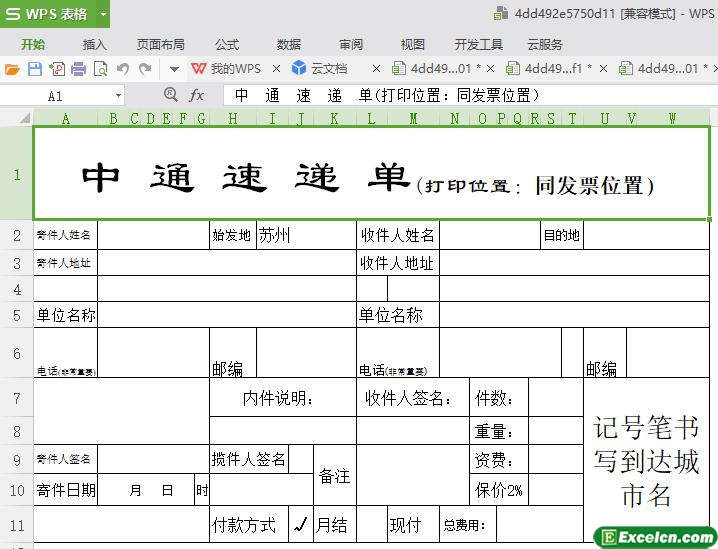This screenshot has height=549, width=718.
Task: Click the 云服务 tab in the ribbon
Action: pos(545,44)
